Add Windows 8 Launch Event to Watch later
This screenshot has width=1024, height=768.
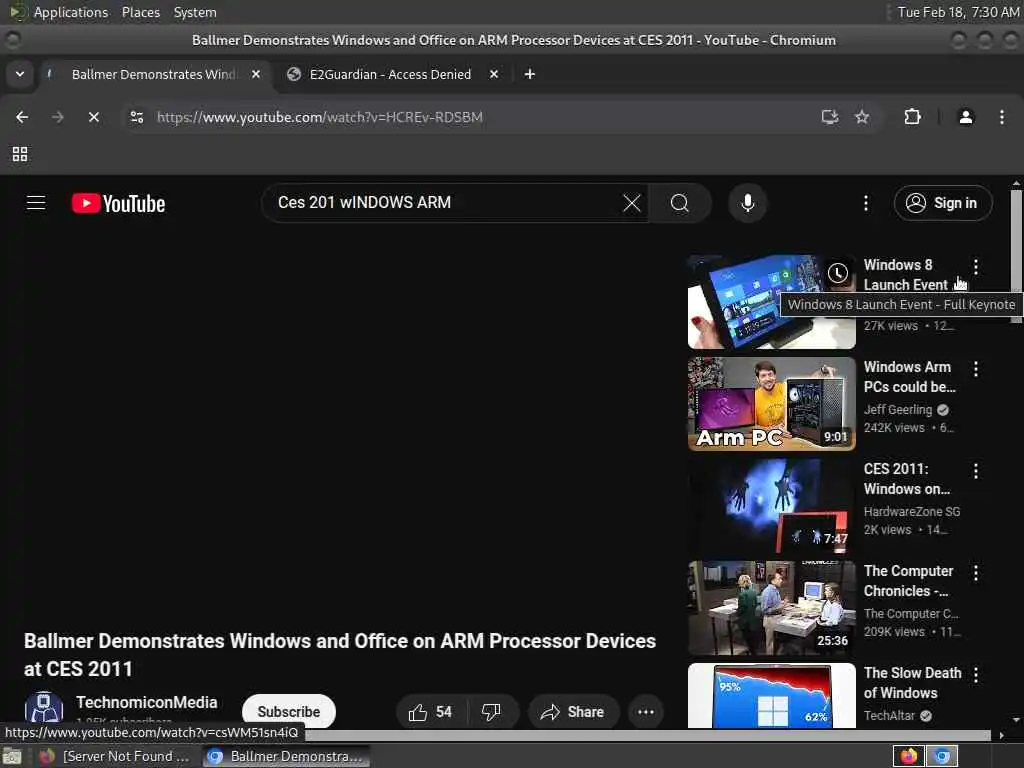click(x=838, y=273)
